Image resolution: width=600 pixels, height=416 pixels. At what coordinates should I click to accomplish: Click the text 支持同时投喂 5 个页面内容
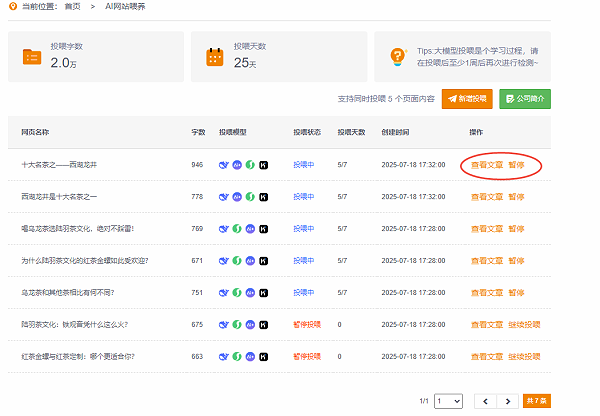[x=386, y=99]
